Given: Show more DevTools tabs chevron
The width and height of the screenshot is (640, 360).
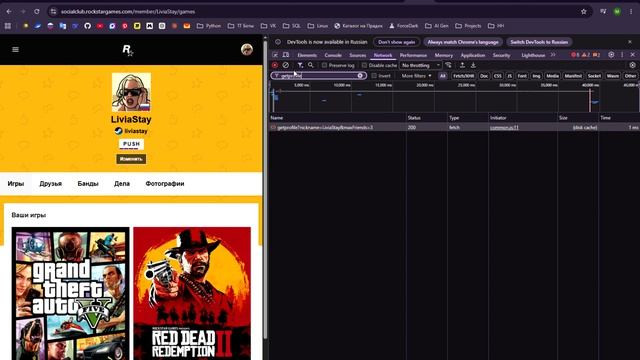Looking at the screenshot, I should (553, 55).
